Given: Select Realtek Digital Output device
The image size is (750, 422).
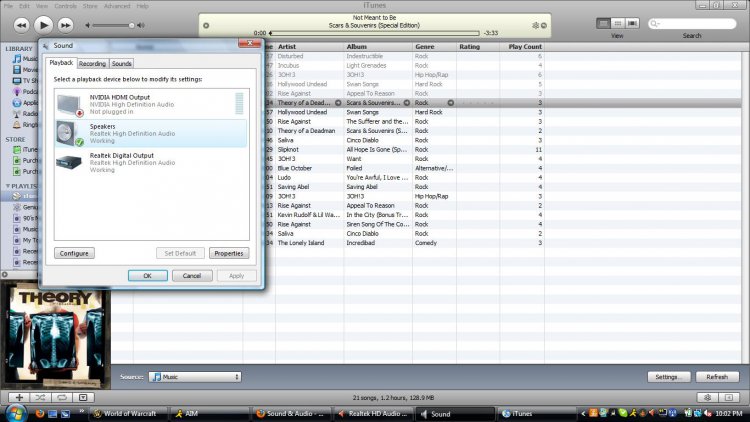Looking at the screenshot, I should coord(151,163).
